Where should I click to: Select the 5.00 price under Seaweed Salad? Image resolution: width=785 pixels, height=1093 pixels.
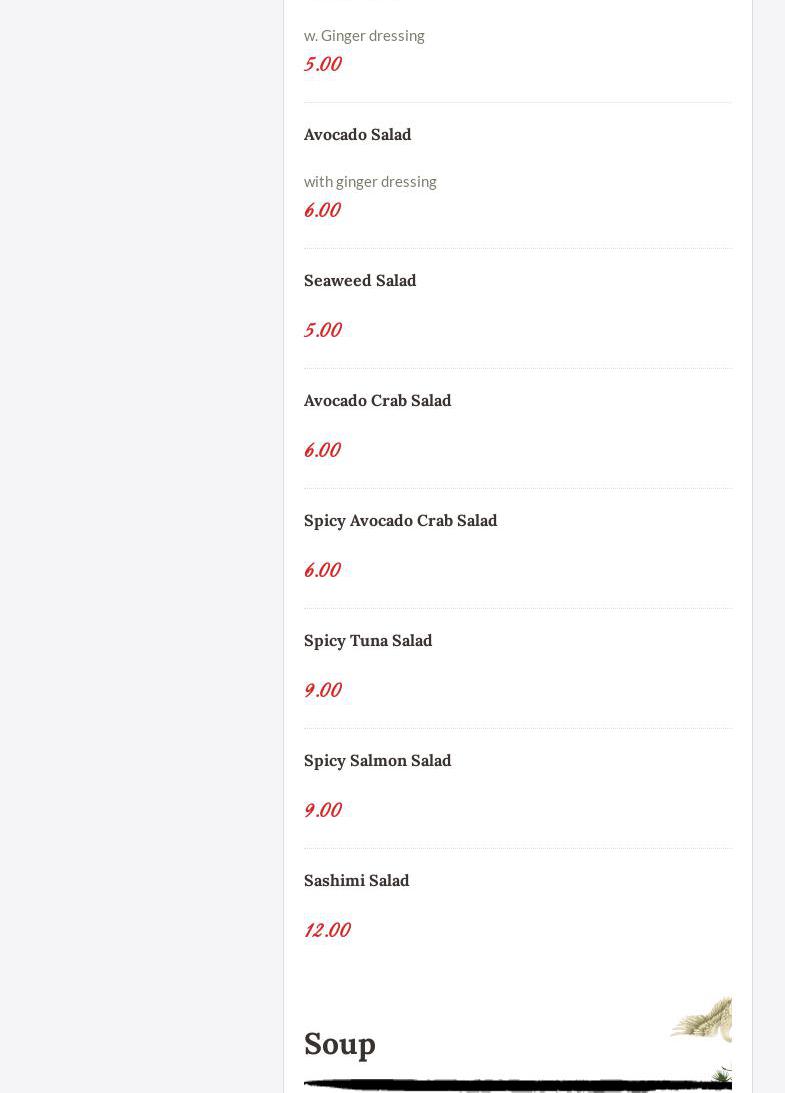click(x=322, y=330)
